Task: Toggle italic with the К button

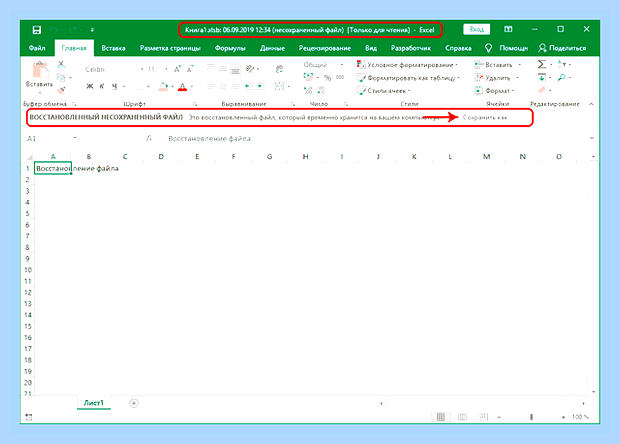Action: [102, 86]
